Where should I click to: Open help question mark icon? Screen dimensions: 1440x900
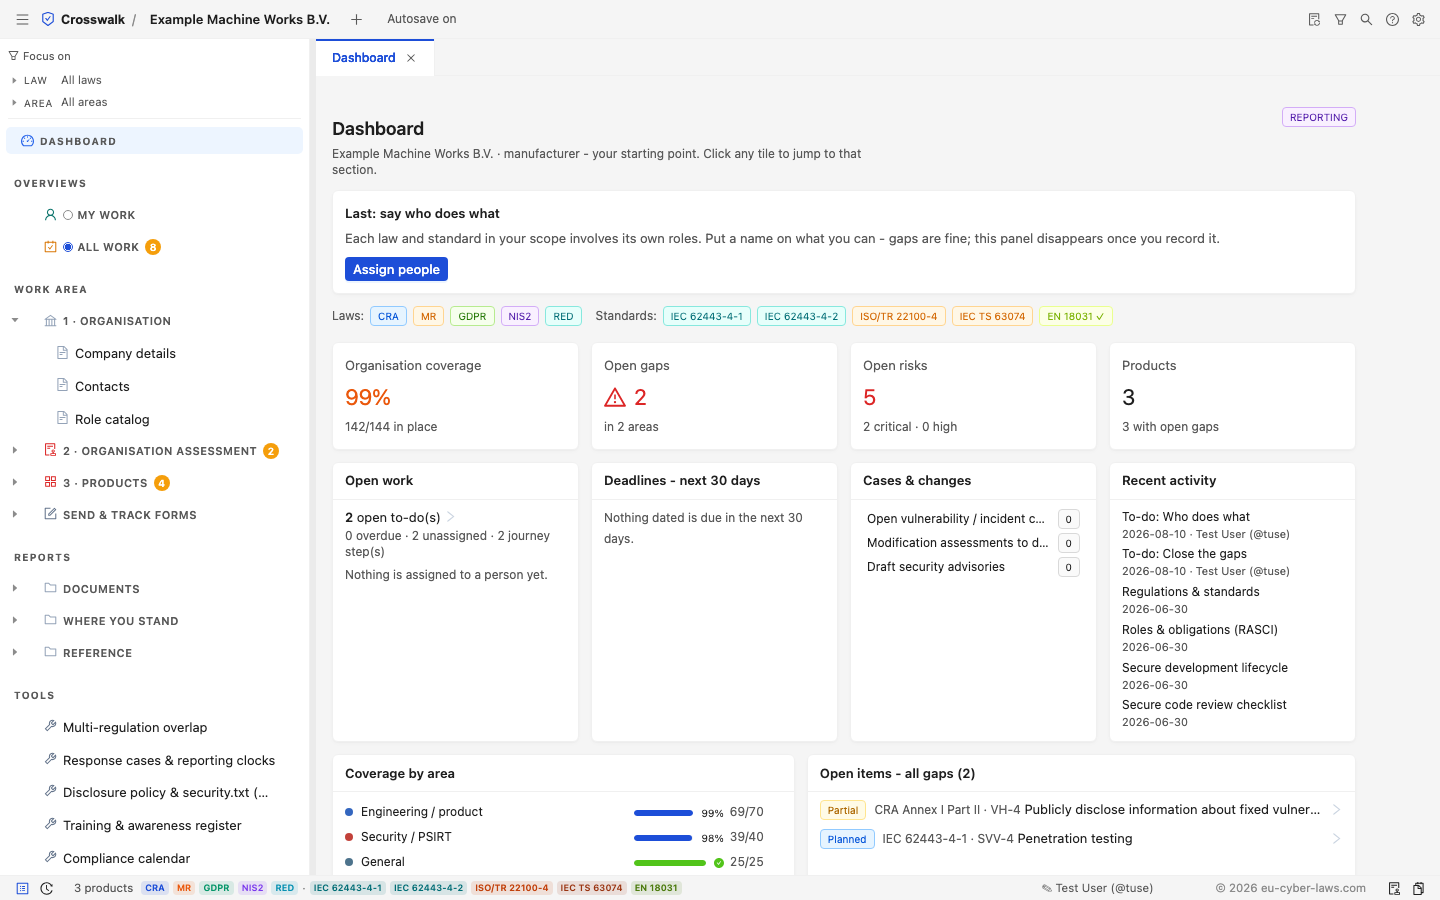(x=1392, y=19)
